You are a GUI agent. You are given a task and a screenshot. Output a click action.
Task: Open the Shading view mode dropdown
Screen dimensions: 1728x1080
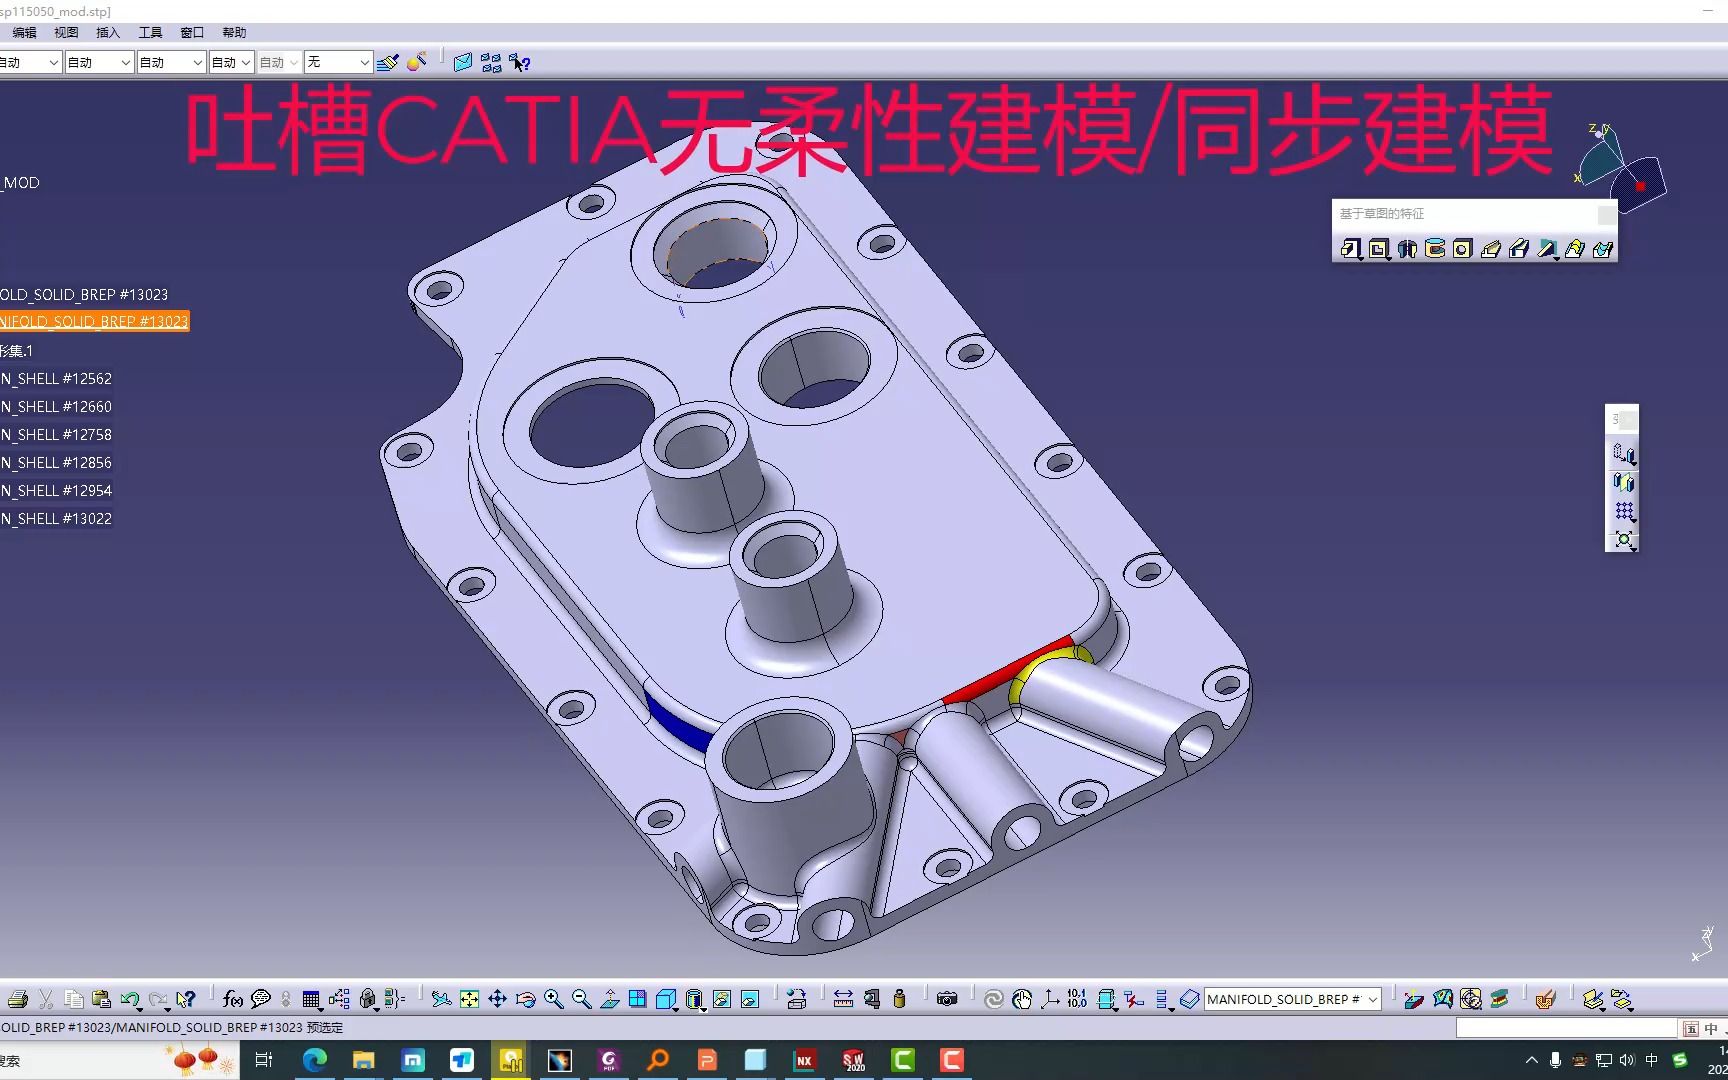click(696, 999)
